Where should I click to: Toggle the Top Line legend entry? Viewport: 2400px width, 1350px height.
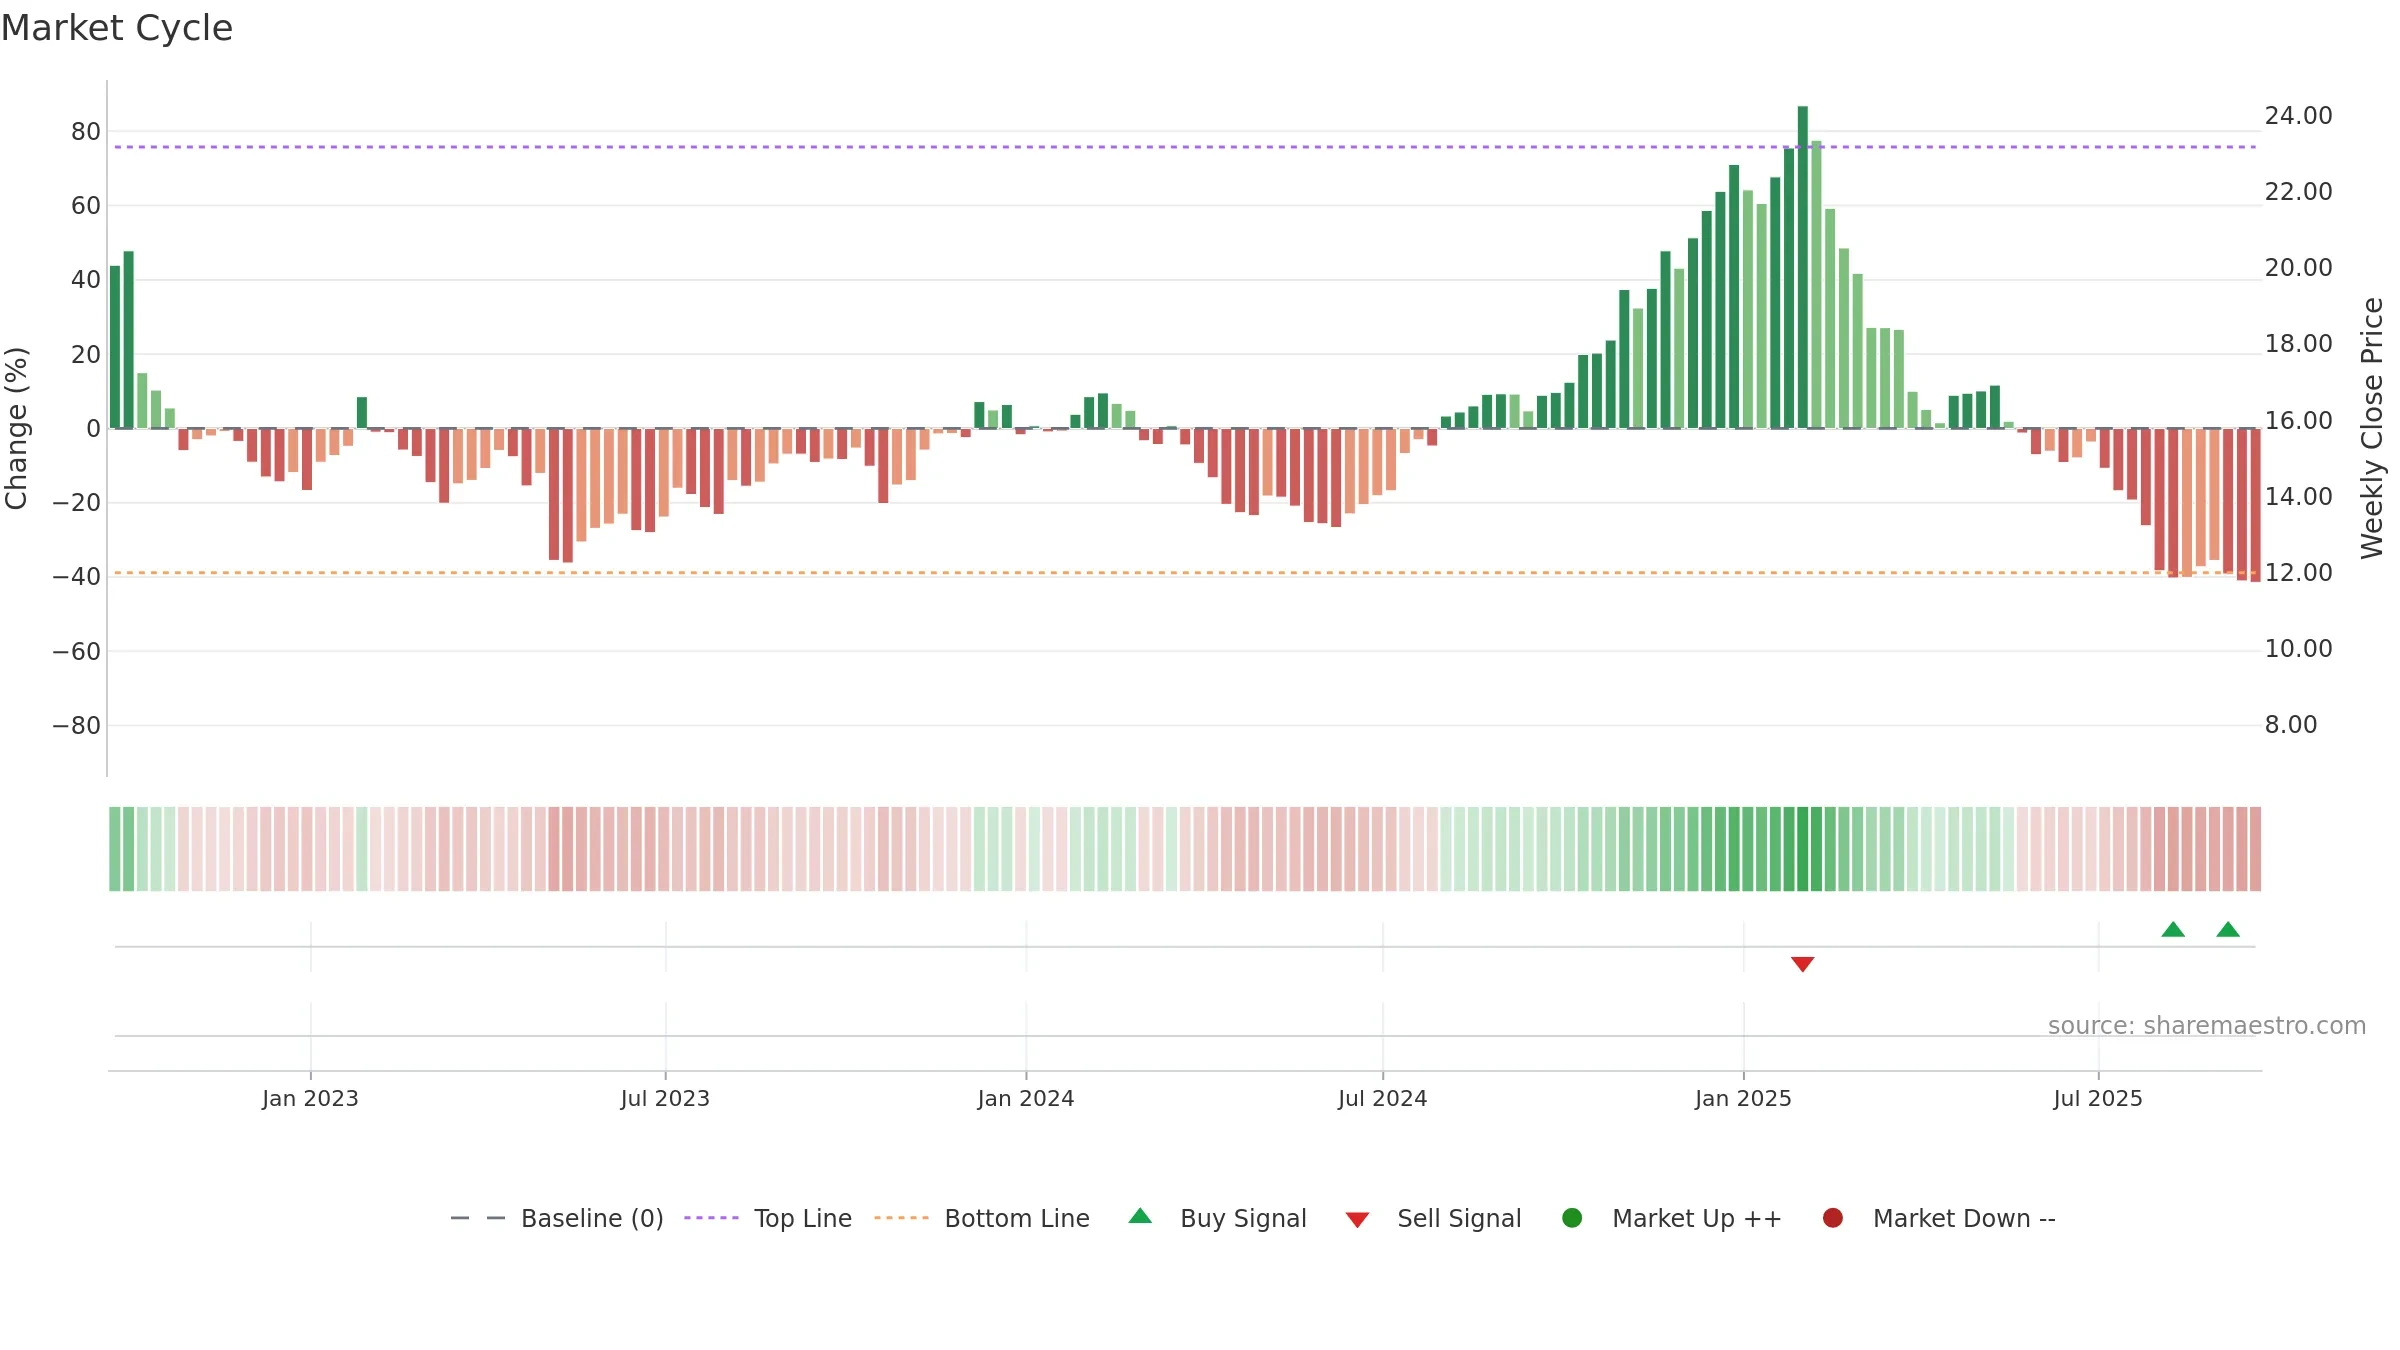[x=768, y=1218]
